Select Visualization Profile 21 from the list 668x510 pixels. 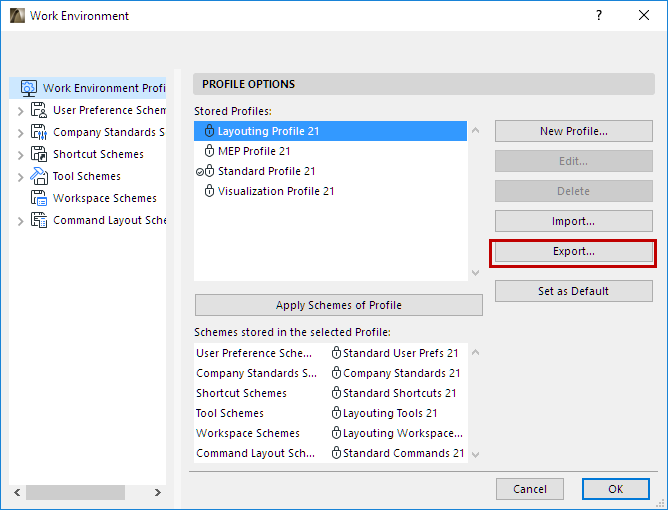pyautogui.click(x=276, y=191)
